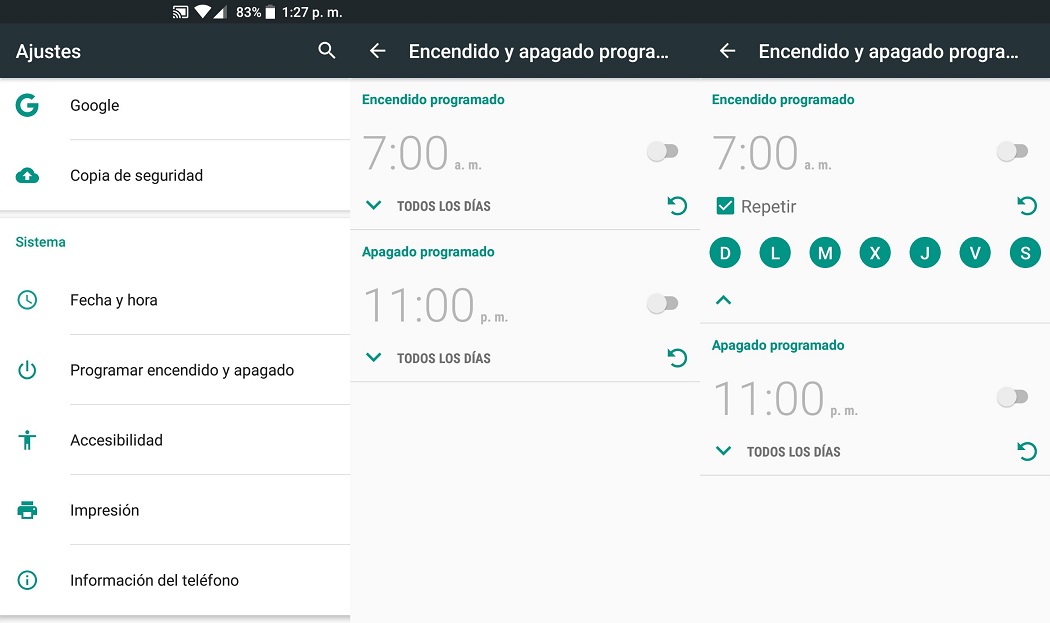This screenshot has width=1050, height=623.
Task: Tap the Impresión printer icon
Action: 27,510
